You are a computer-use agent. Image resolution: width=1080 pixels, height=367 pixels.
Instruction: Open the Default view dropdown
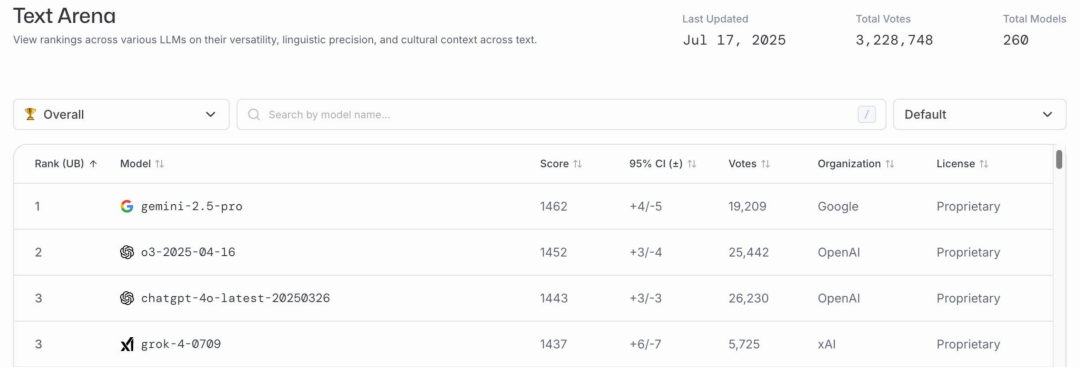coord(979,114)
